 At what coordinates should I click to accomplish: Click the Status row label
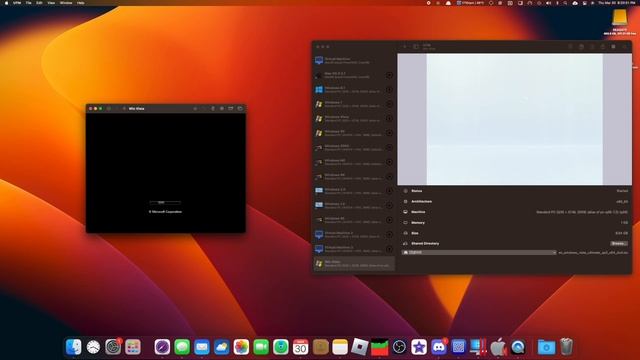(417, 191)
